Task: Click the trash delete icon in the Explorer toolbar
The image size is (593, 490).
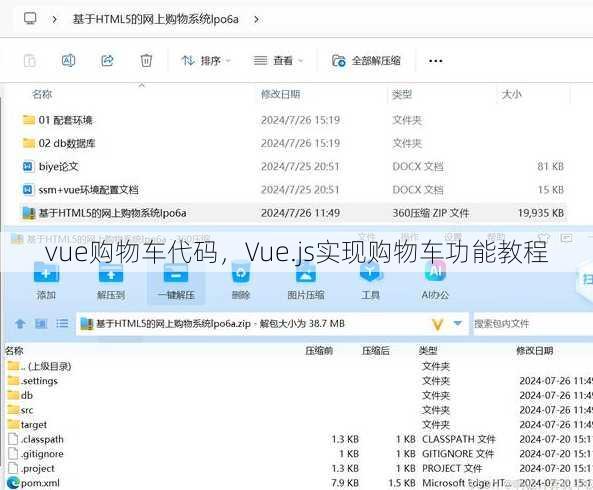Action: [146, 60]
